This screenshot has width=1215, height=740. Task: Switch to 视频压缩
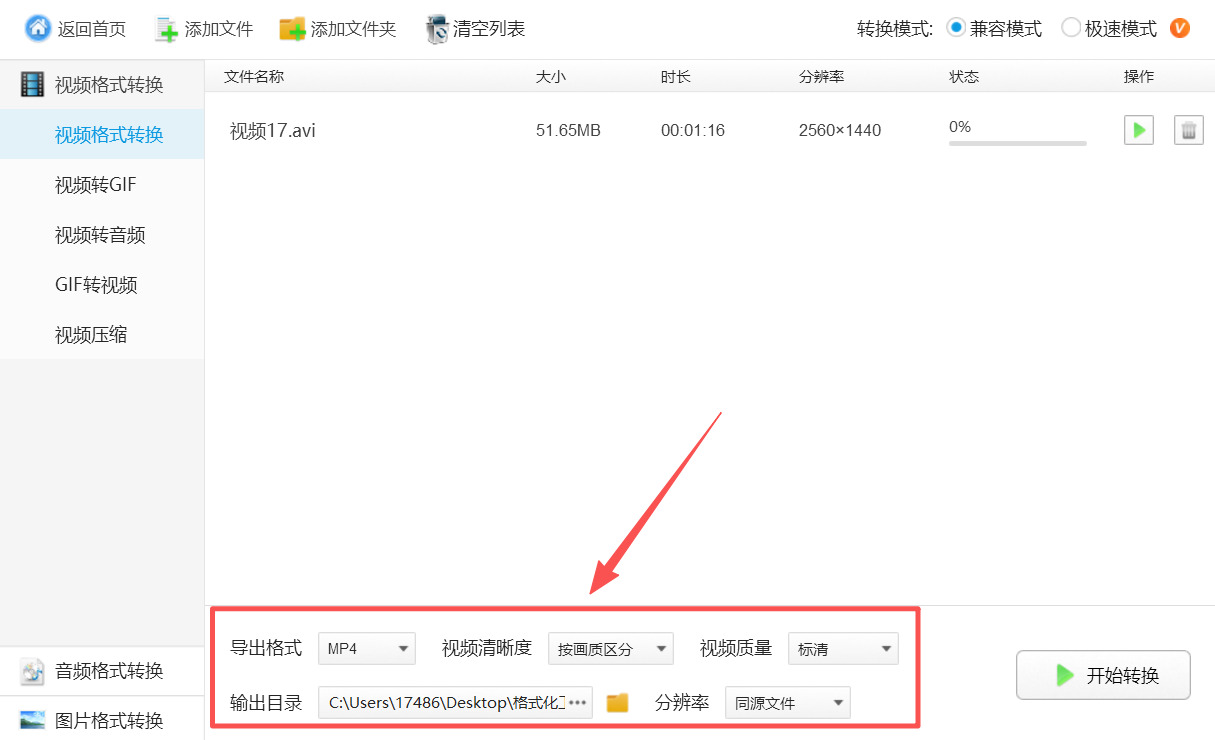point(102,334)
